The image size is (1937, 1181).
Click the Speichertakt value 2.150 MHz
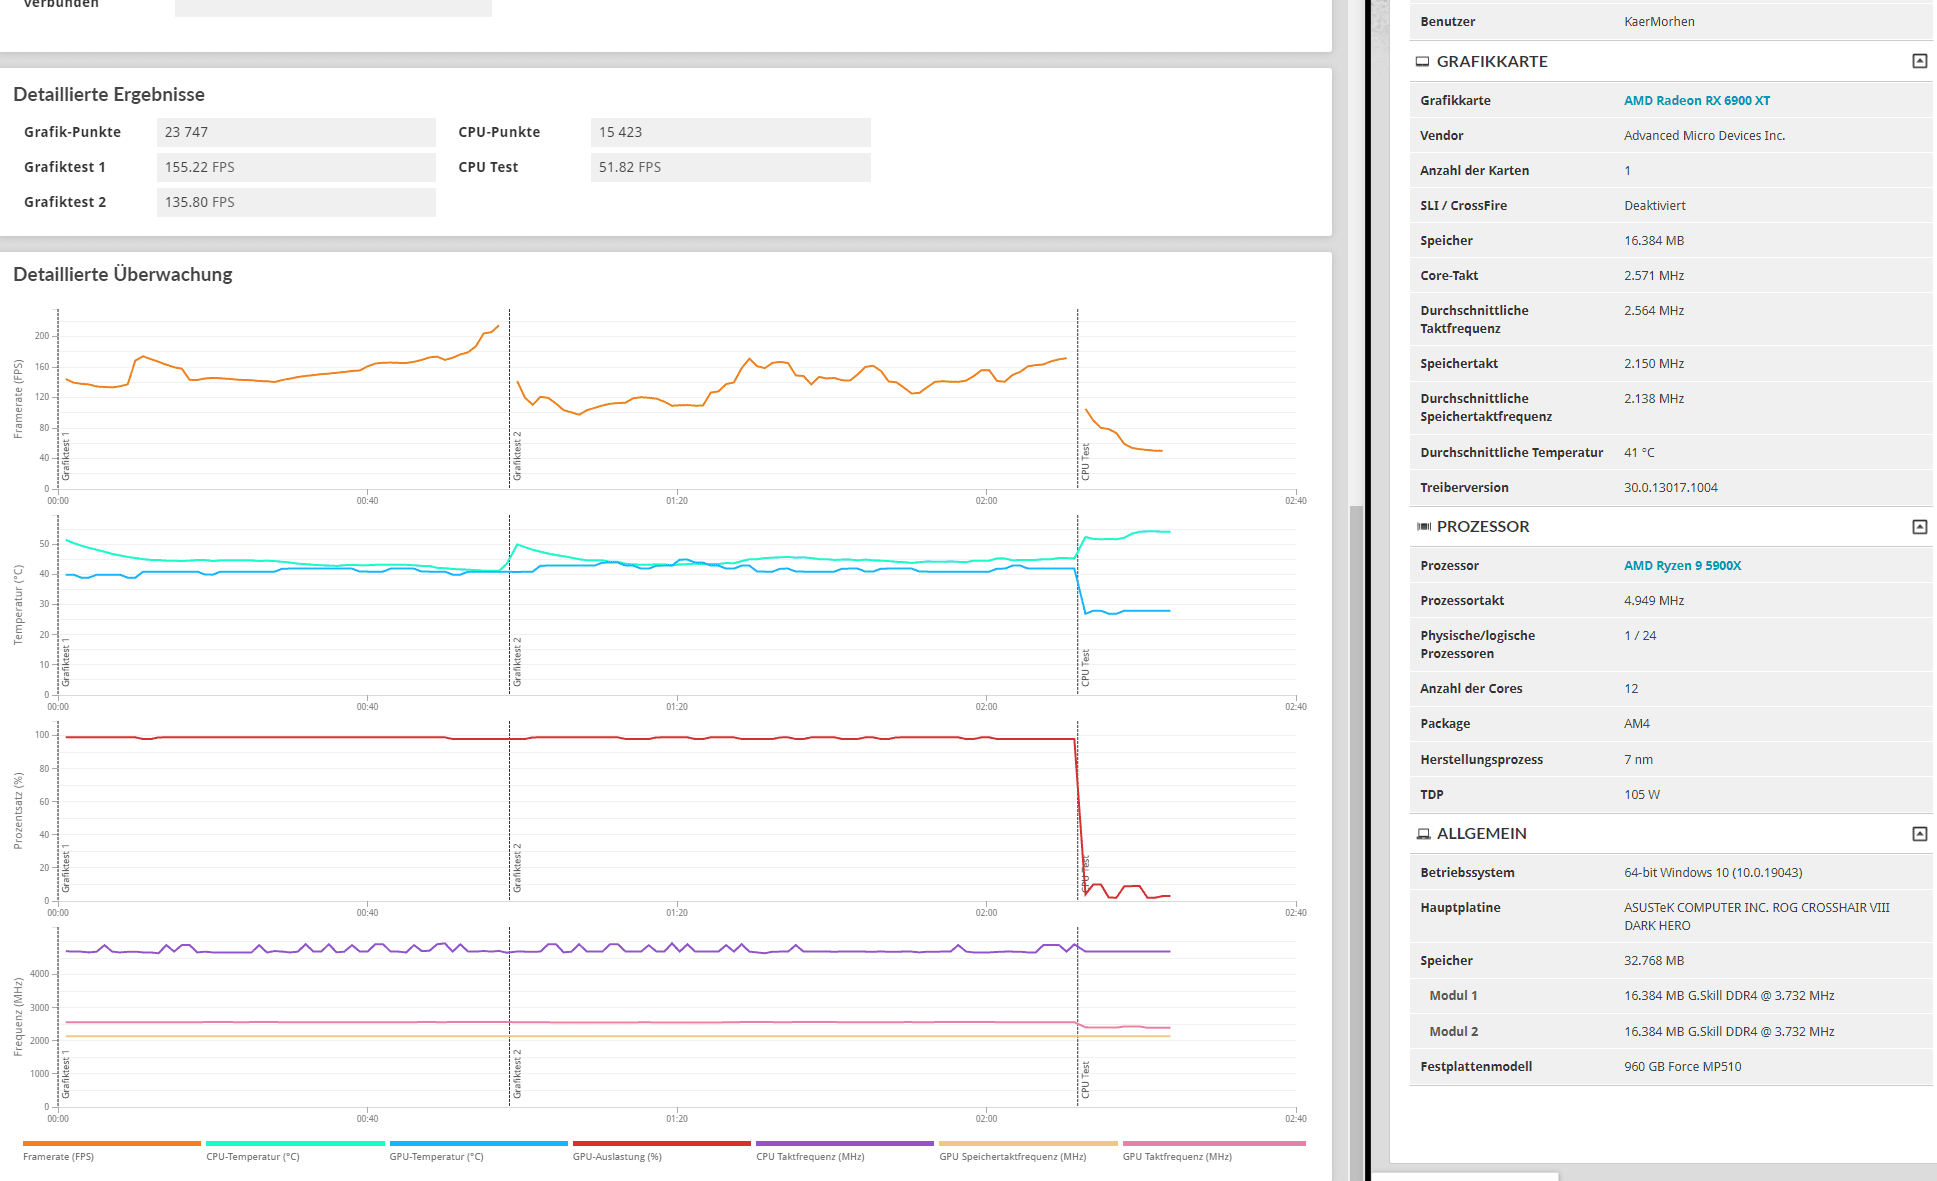tap(1654, 364)
